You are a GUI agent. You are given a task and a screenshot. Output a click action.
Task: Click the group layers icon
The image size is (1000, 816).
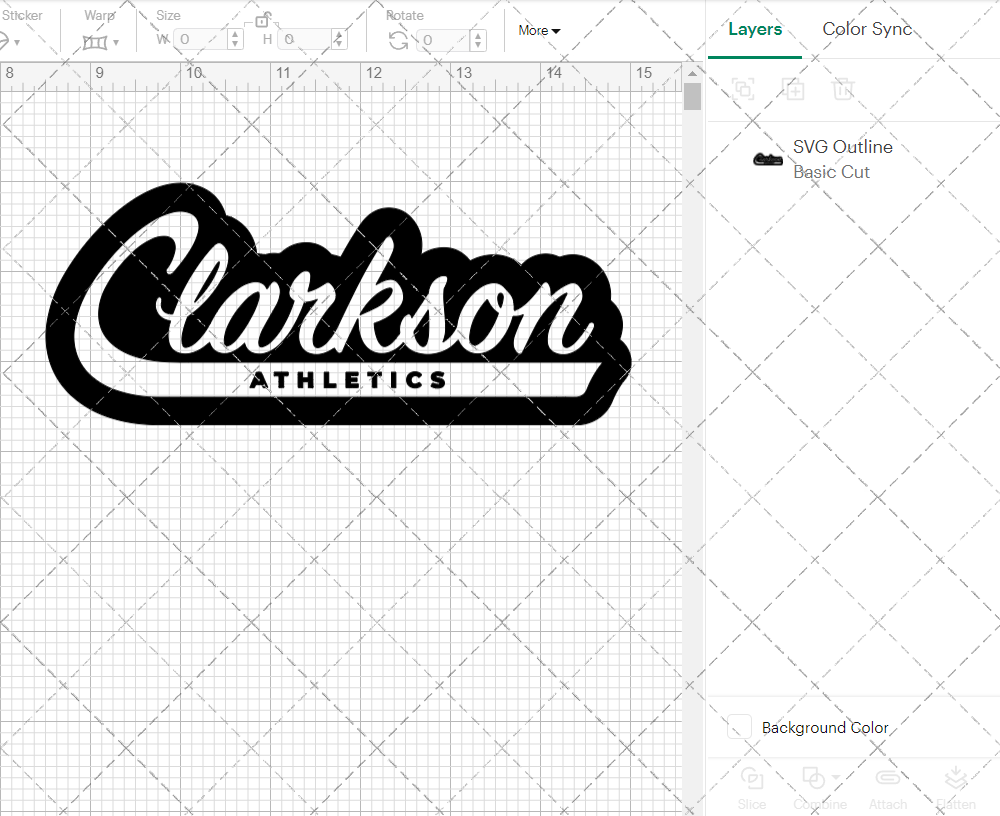(743, 89)
